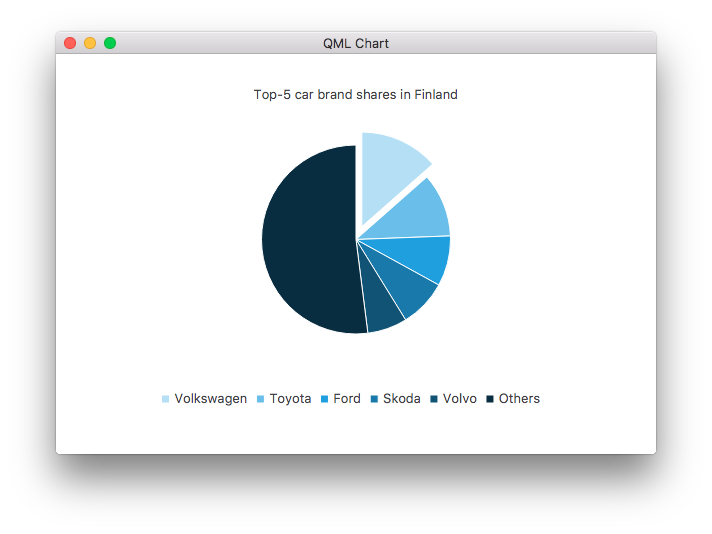
Task: Click the QML Chart title bar text
Action: 356,43
